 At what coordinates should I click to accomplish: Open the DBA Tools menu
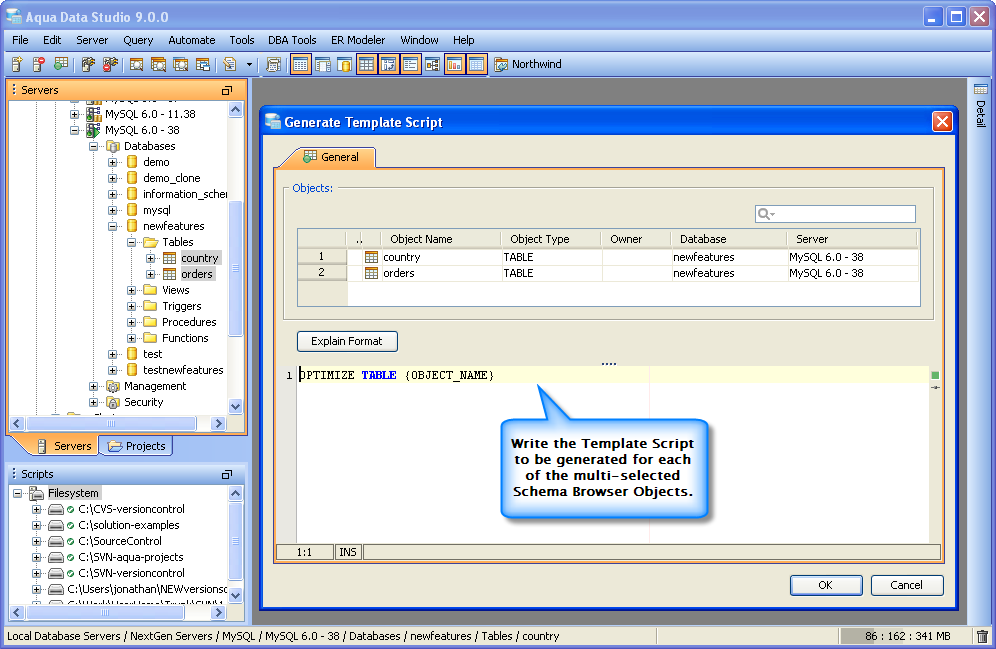pyautogui.click(x=292, y=40)
